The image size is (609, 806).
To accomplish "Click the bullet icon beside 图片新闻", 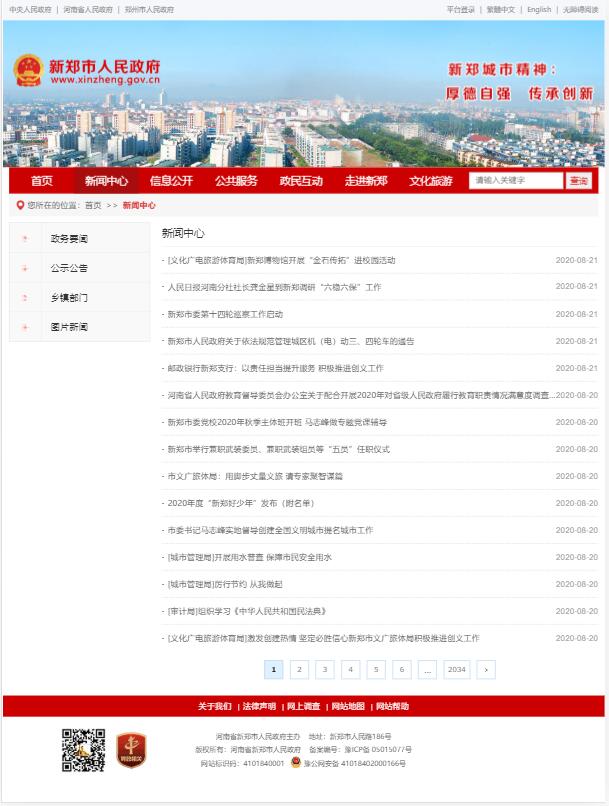I will pyautogui.click(x=25, y=327).
